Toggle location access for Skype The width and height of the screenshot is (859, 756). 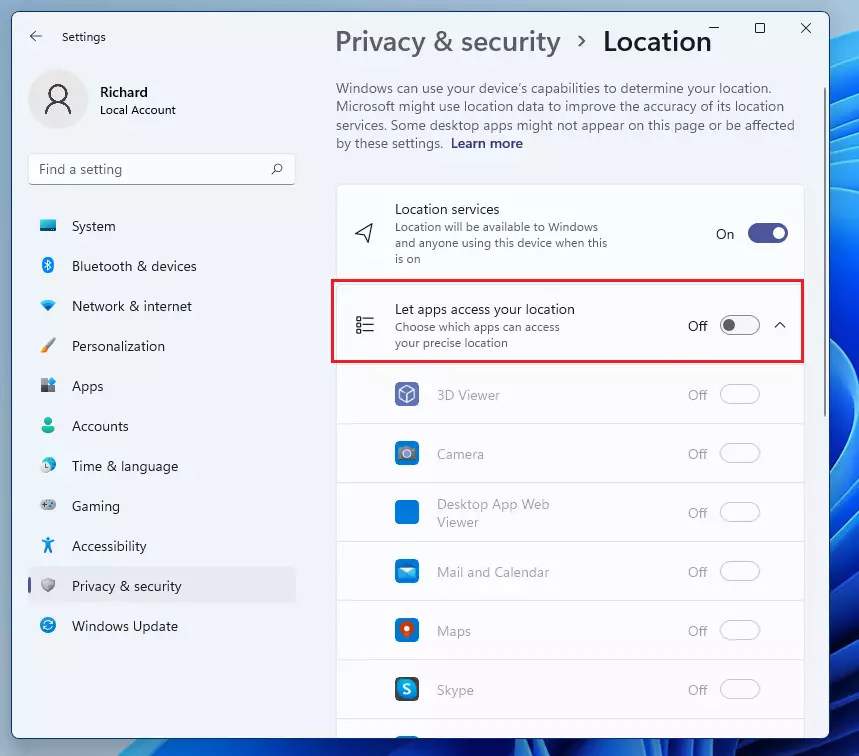tap(740, 690)
